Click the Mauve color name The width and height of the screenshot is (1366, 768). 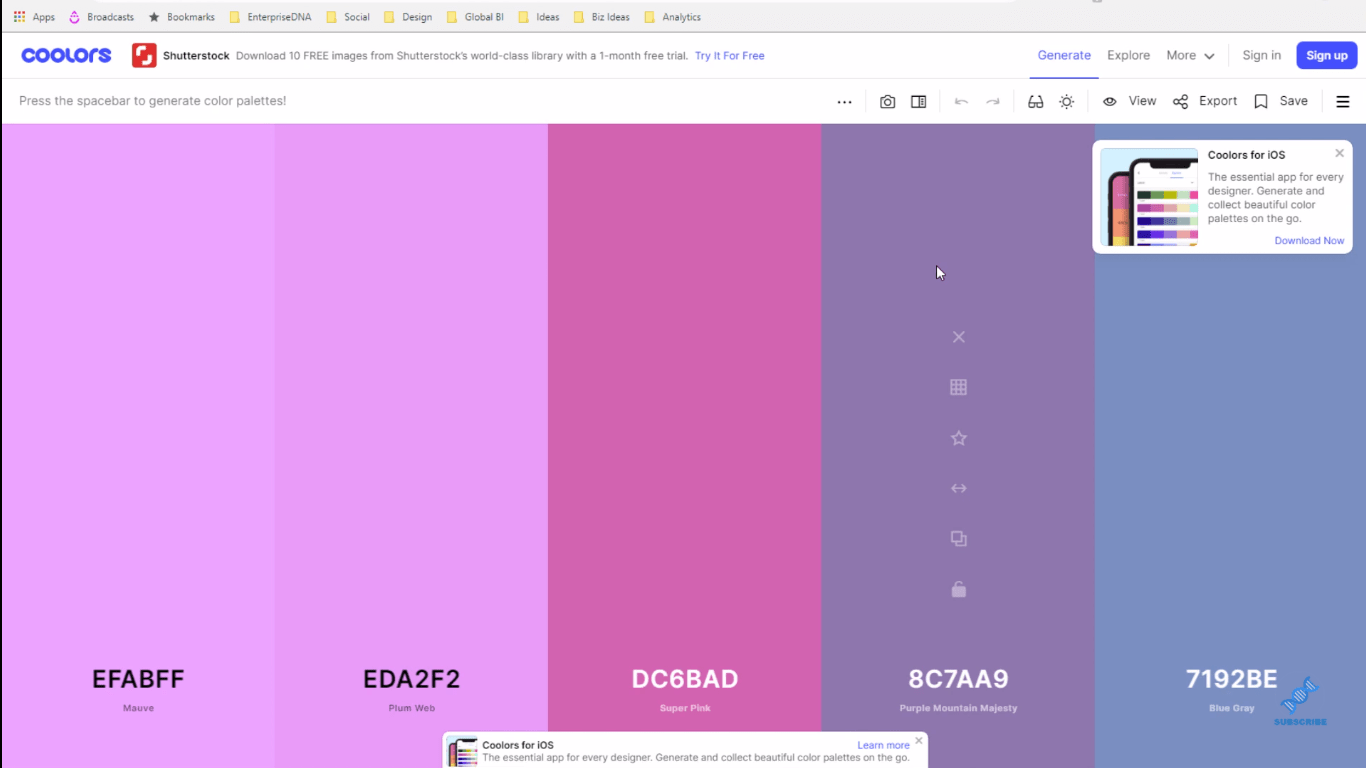click(x=138, y=708)
